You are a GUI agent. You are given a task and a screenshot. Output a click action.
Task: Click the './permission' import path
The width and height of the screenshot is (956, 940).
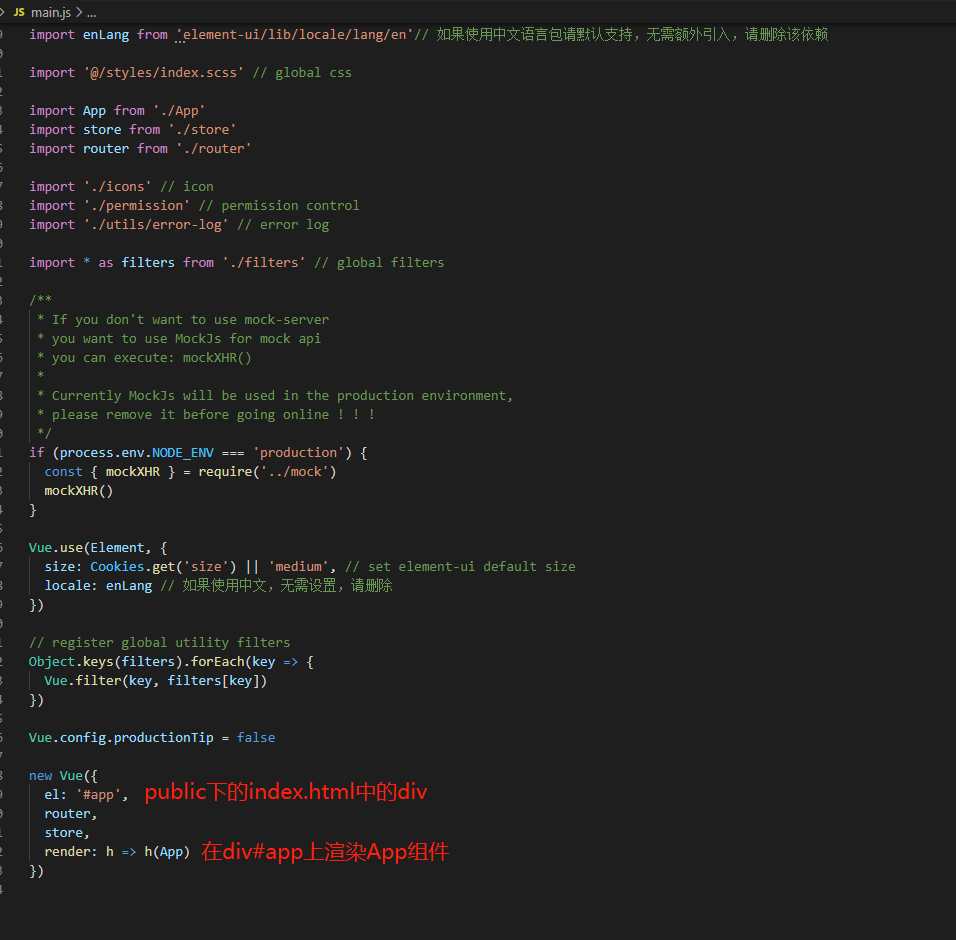pyautogui.click(x=137, y=205)
